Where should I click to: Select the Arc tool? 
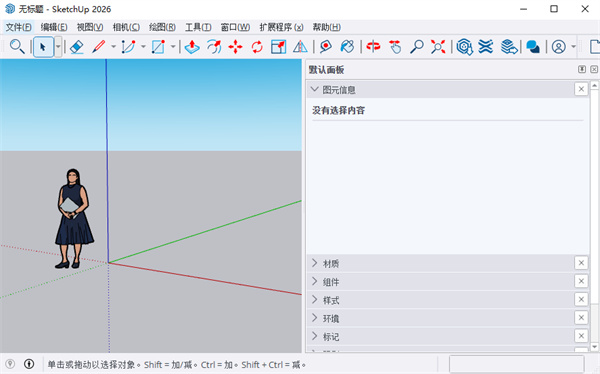pyautogui.click(x=128, y=47)
